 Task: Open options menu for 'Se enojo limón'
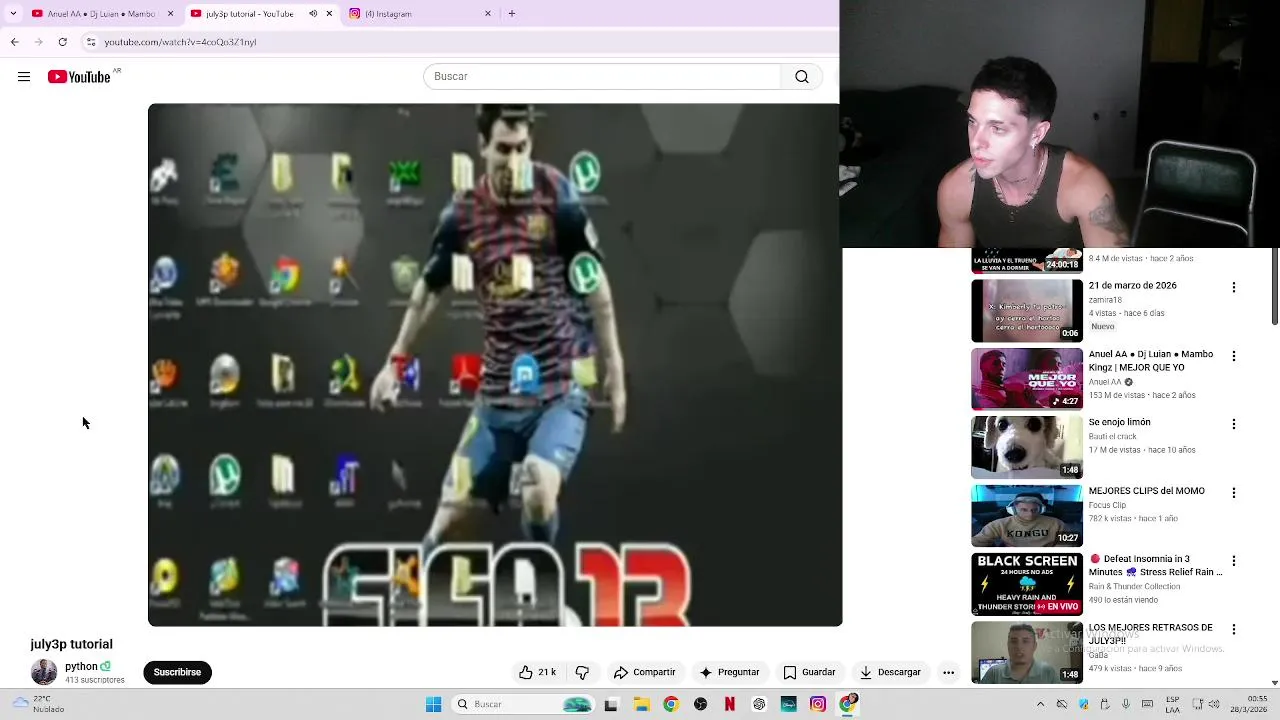tap(1233, 424)
